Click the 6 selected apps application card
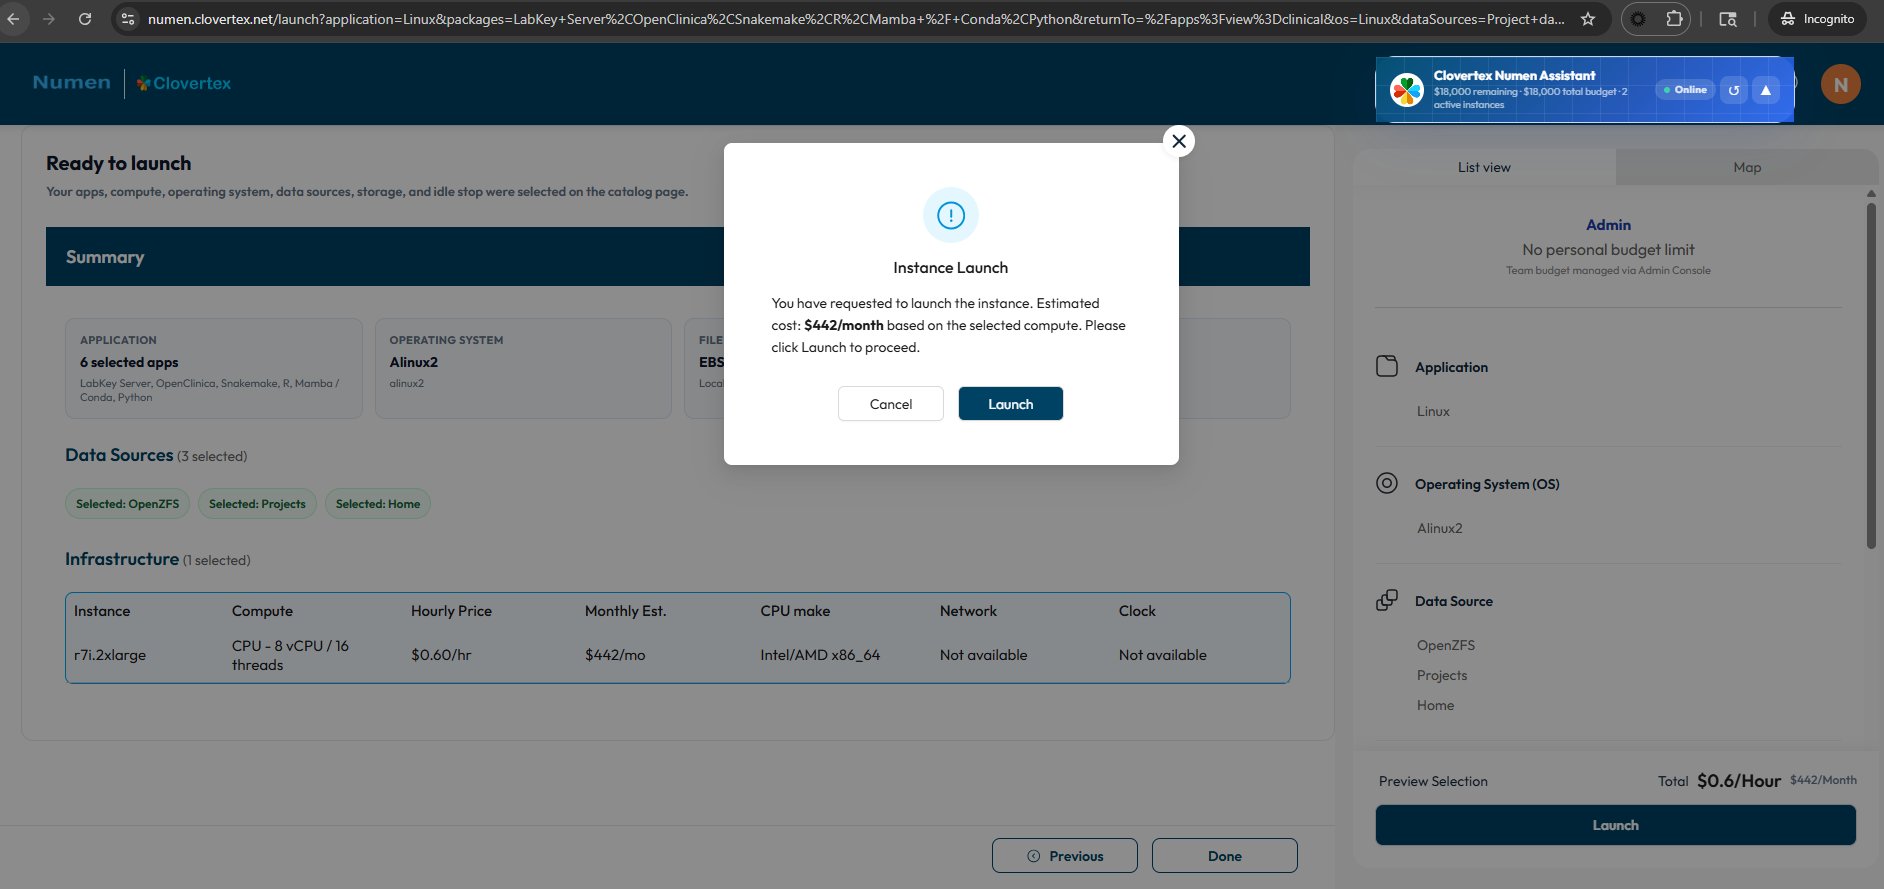This screenshot has height=889, width=1884. (x=213, y=368)
